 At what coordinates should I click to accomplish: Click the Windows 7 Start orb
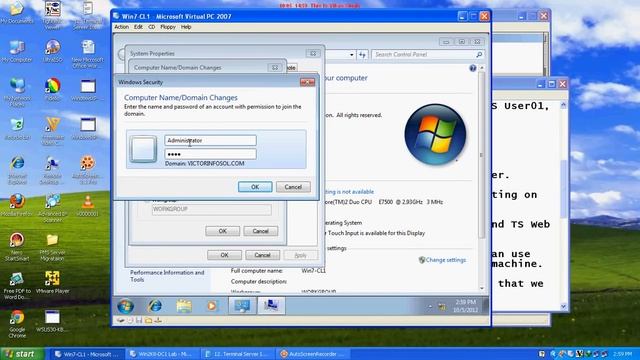125,306
